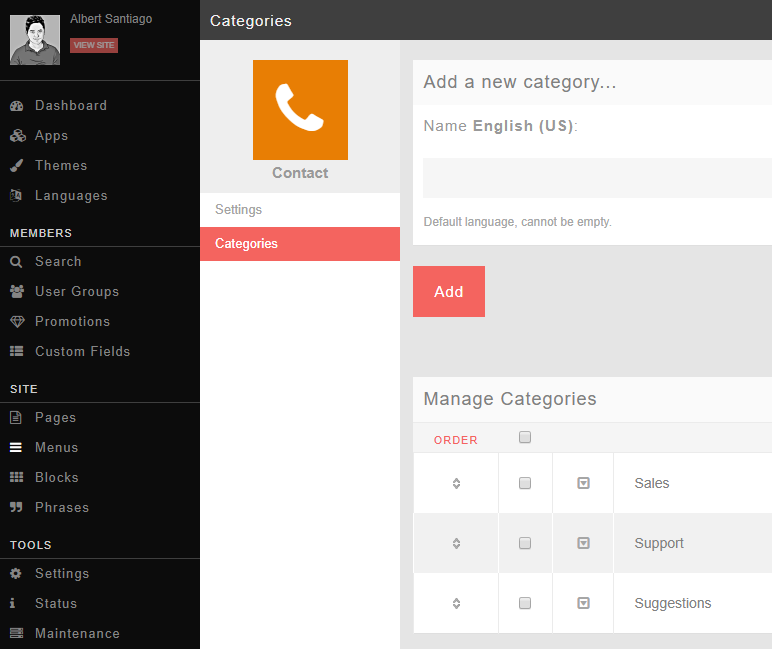Click the Themes paintbrush icon
Screen dimensions: 772x649
pyautogui.click(x=16, y=166)
